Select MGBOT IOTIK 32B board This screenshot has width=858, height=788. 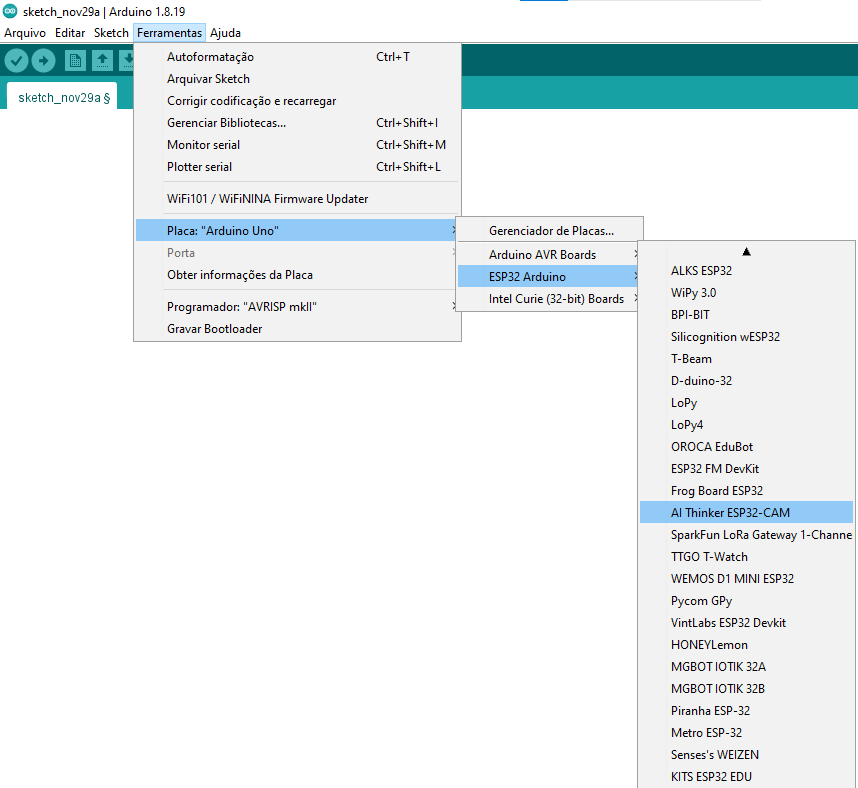(746, 688)
